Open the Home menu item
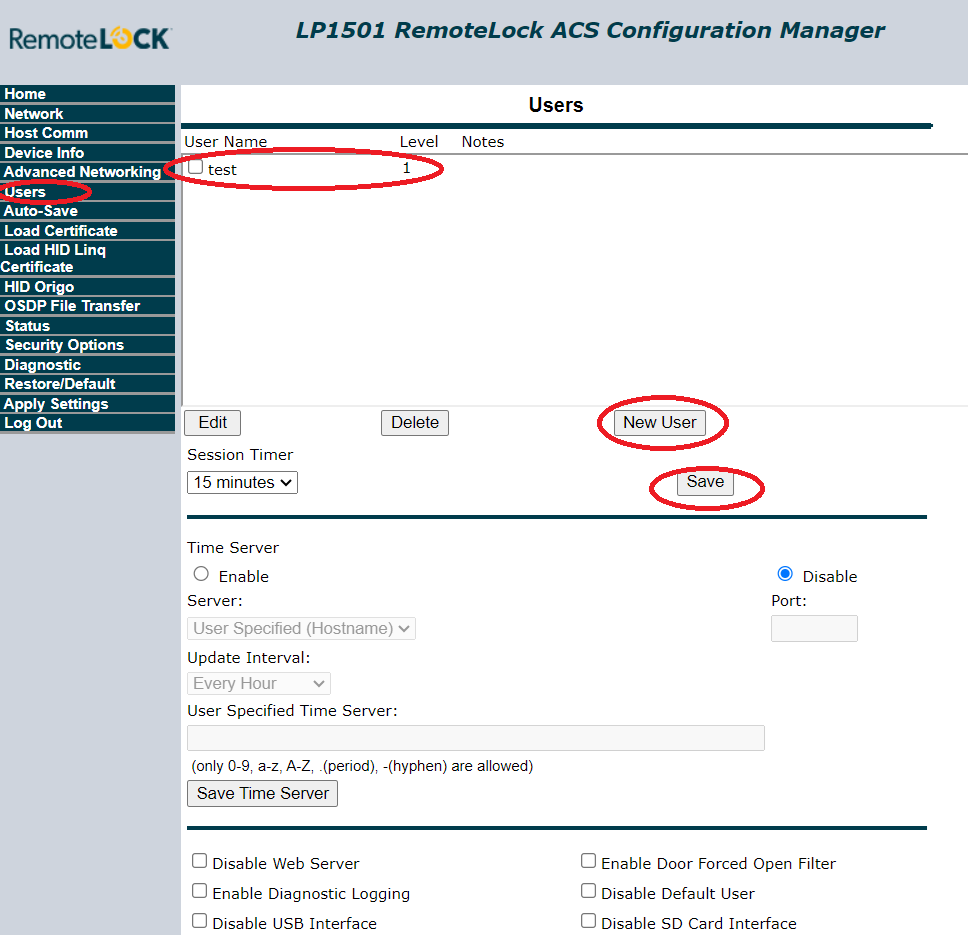The width and height of the screenshot is (968, 939). 87,94
